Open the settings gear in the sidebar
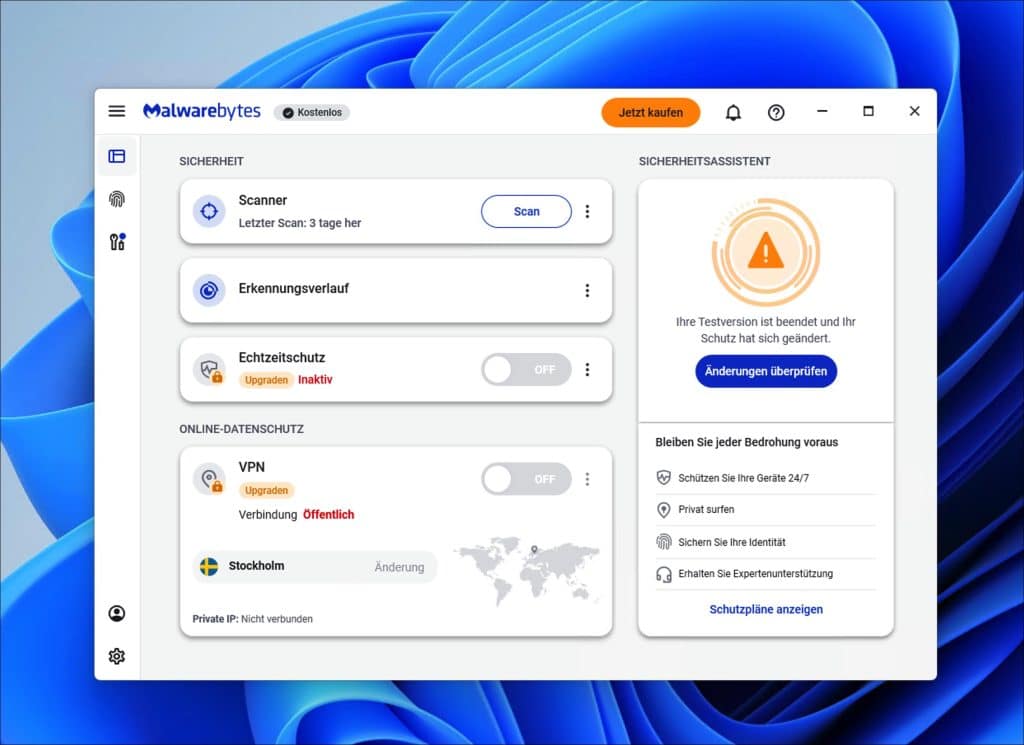The image size is (1024, 745). click(x=117, y=656)
